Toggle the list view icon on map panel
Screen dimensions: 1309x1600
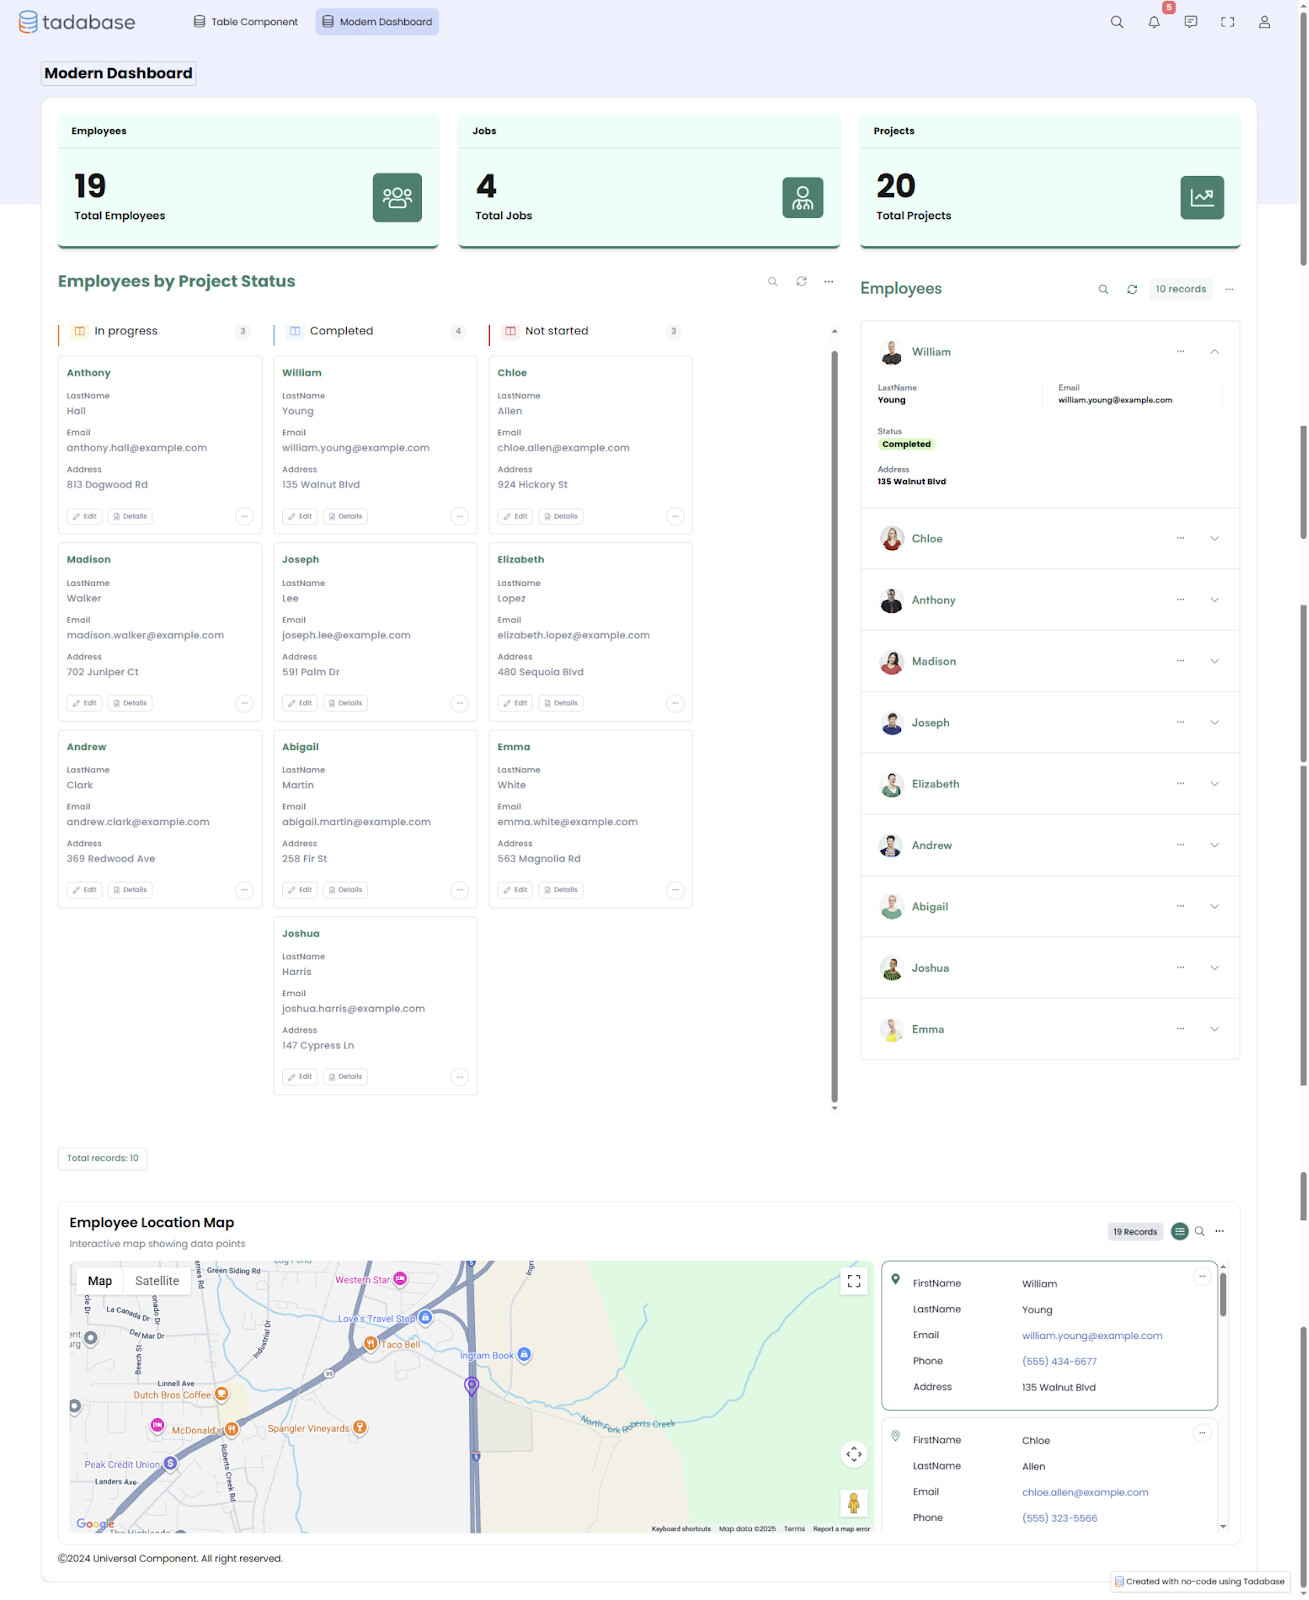coord(1180,1231)
